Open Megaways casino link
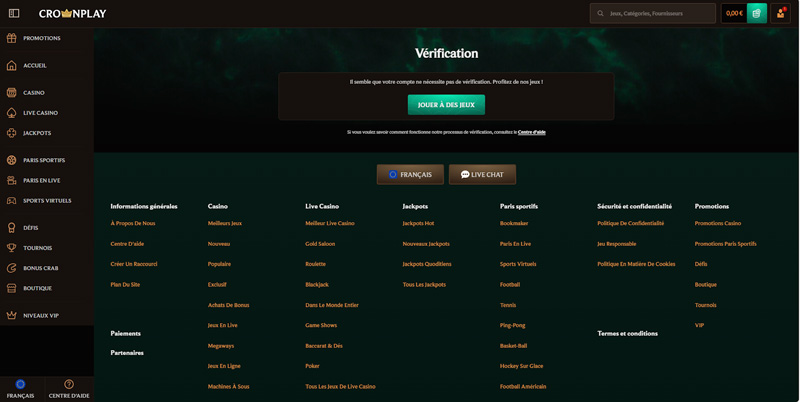The width and height of the screenshot is (800, 402). click(x=221, y=346)
